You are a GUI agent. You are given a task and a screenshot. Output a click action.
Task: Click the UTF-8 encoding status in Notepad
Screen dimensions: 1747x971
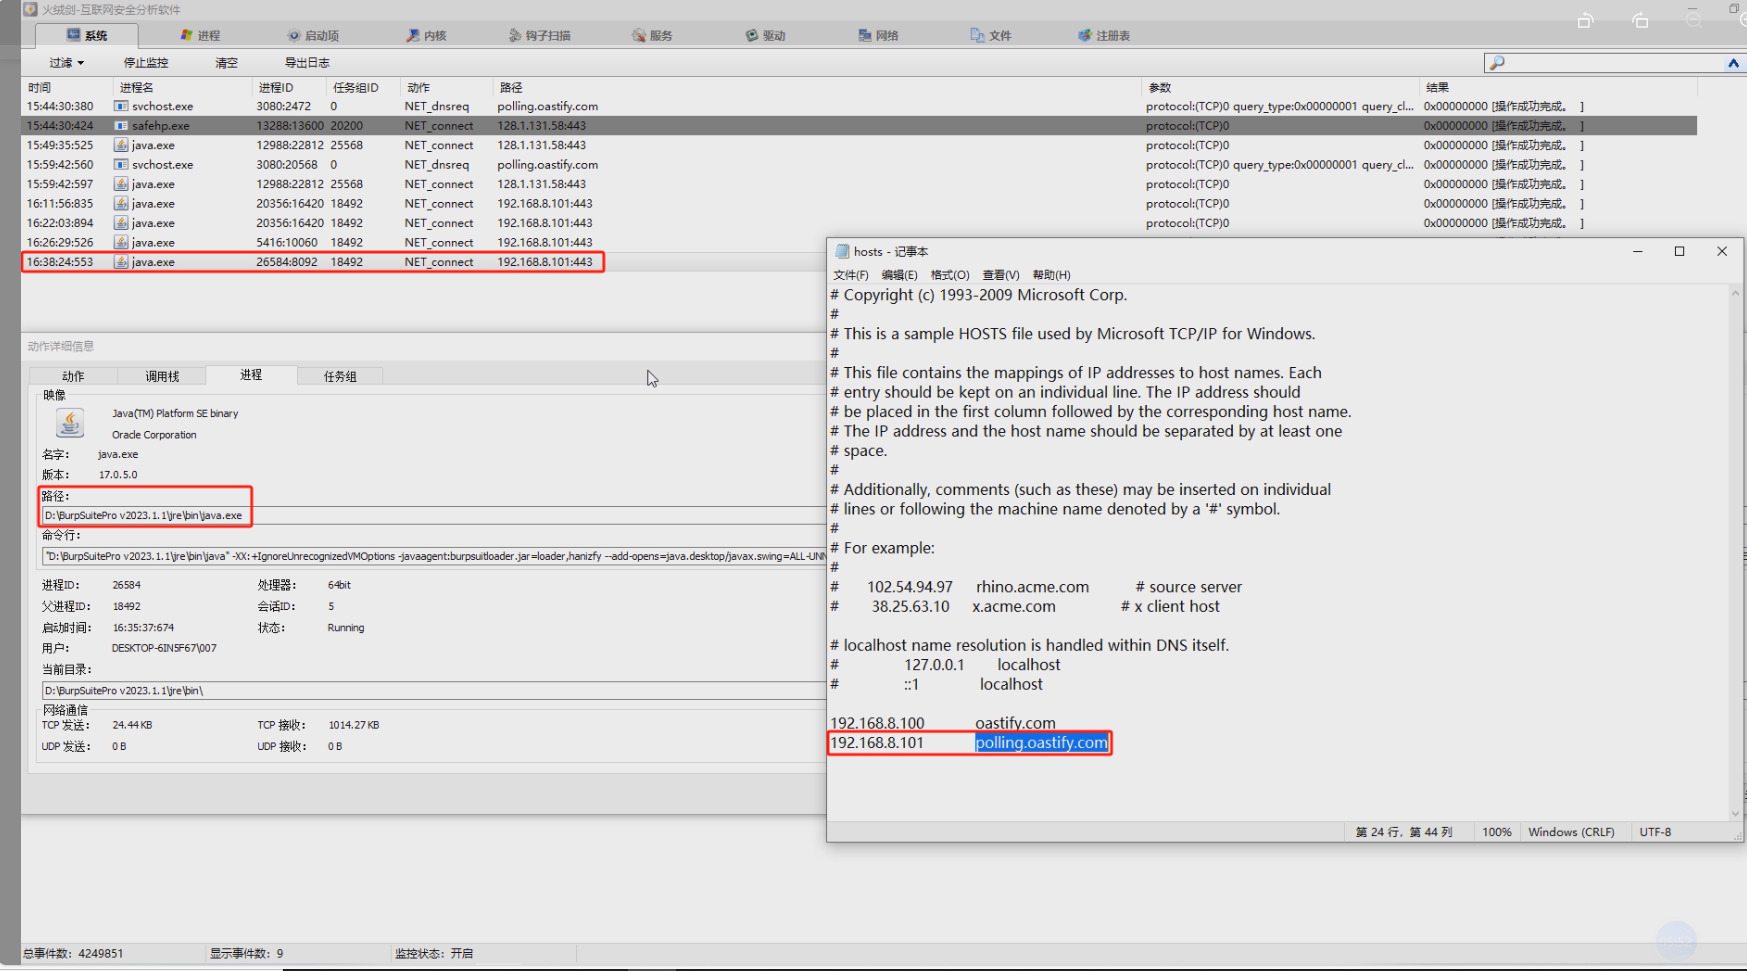point(1655,832)
